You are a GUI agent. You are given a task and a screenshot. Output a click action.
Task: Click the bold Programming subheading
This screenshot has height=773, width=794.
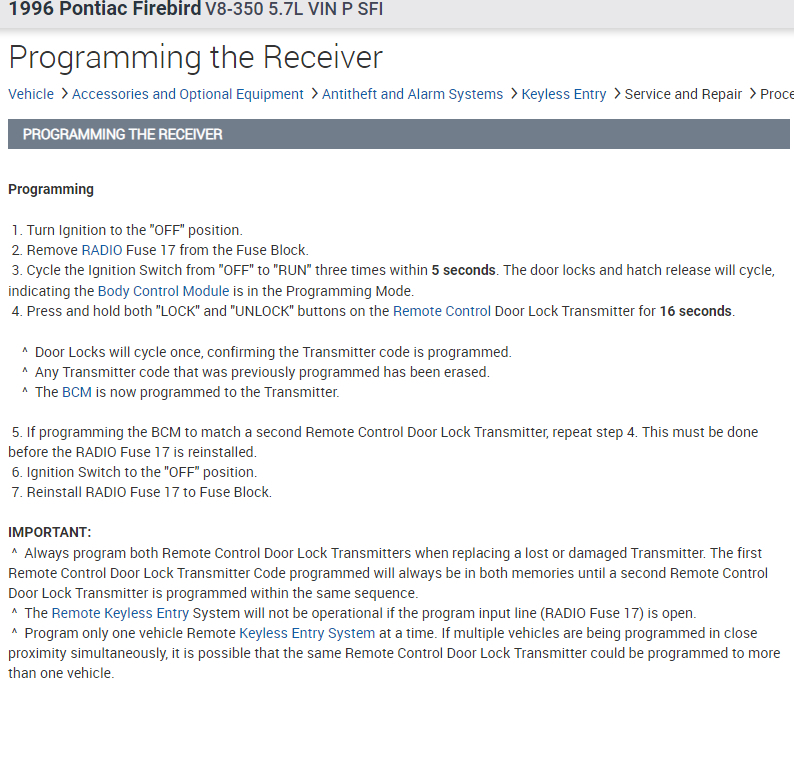tap(51, 189)
